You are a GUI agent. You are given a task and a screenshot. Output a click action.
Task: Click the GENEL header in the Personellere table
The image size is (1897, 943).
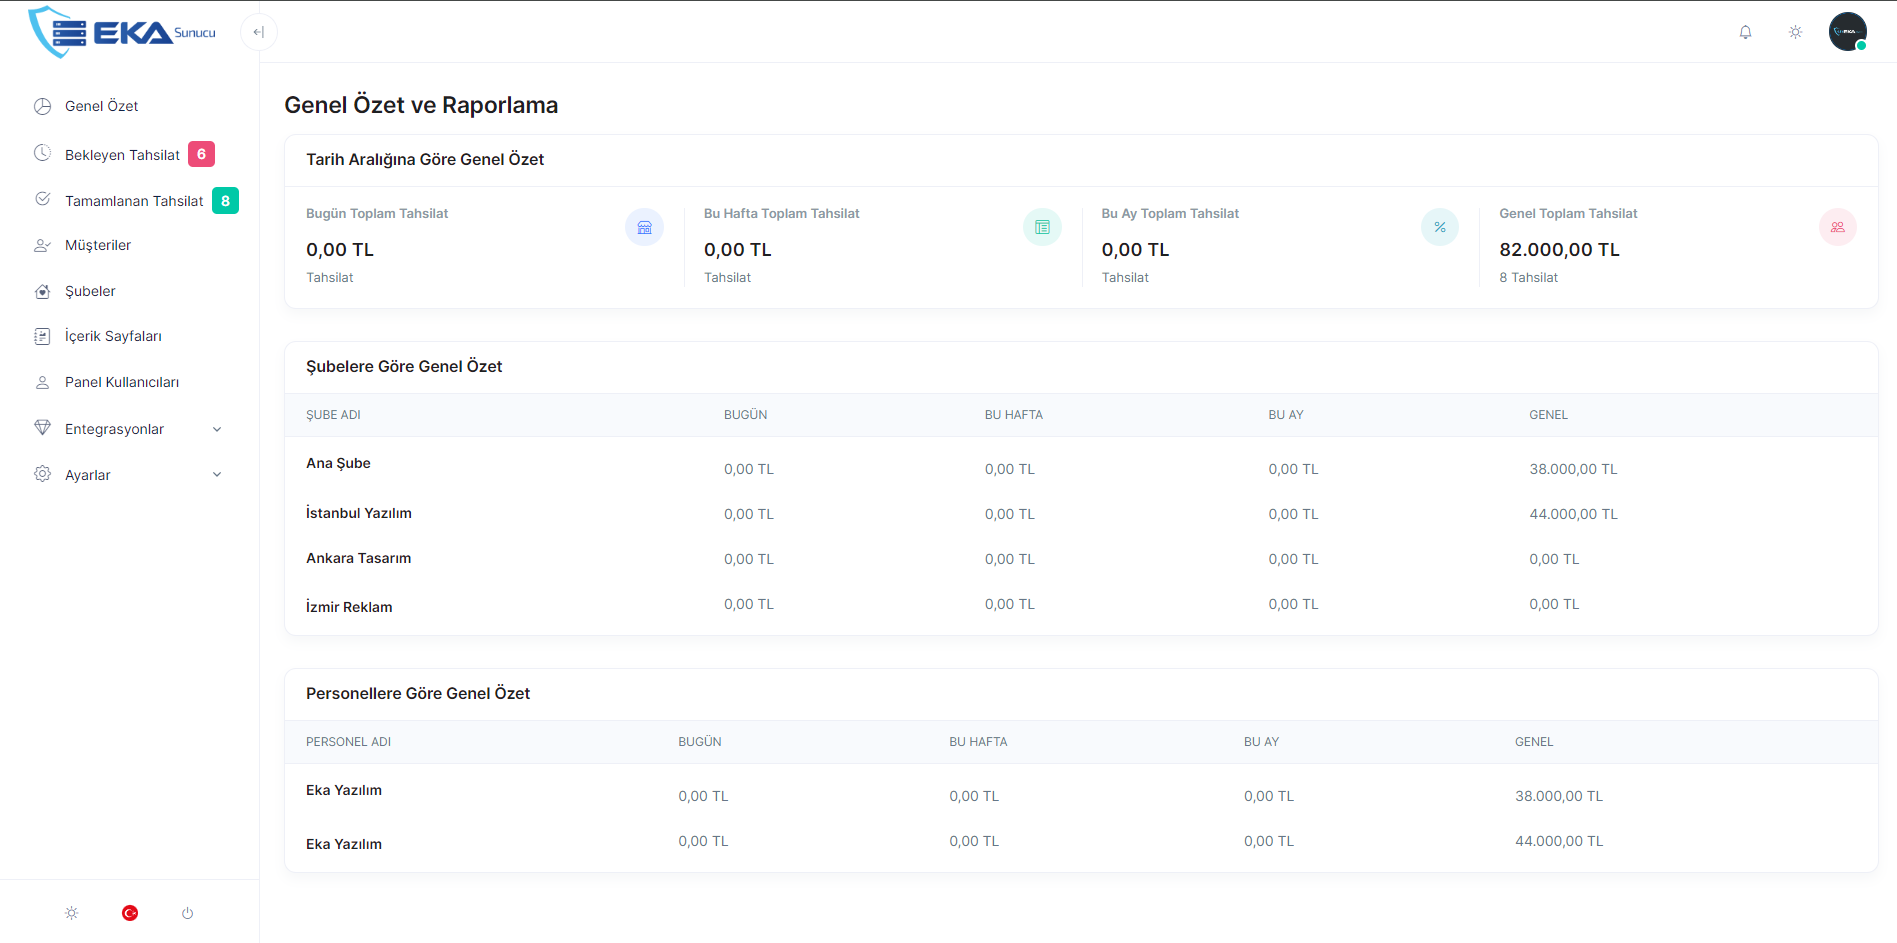coord(1534,742)
